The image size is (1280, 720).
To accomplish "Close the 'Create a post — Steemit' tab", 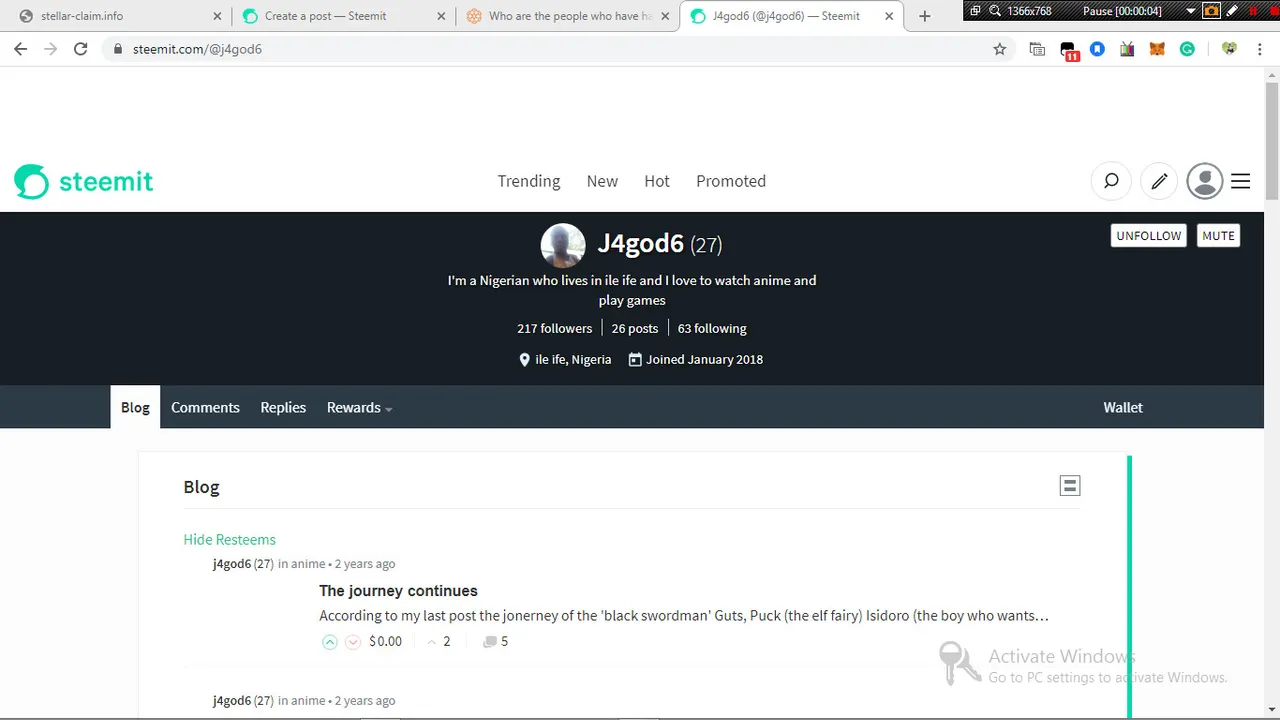I will pyautogui.click(x=441, y=16).
